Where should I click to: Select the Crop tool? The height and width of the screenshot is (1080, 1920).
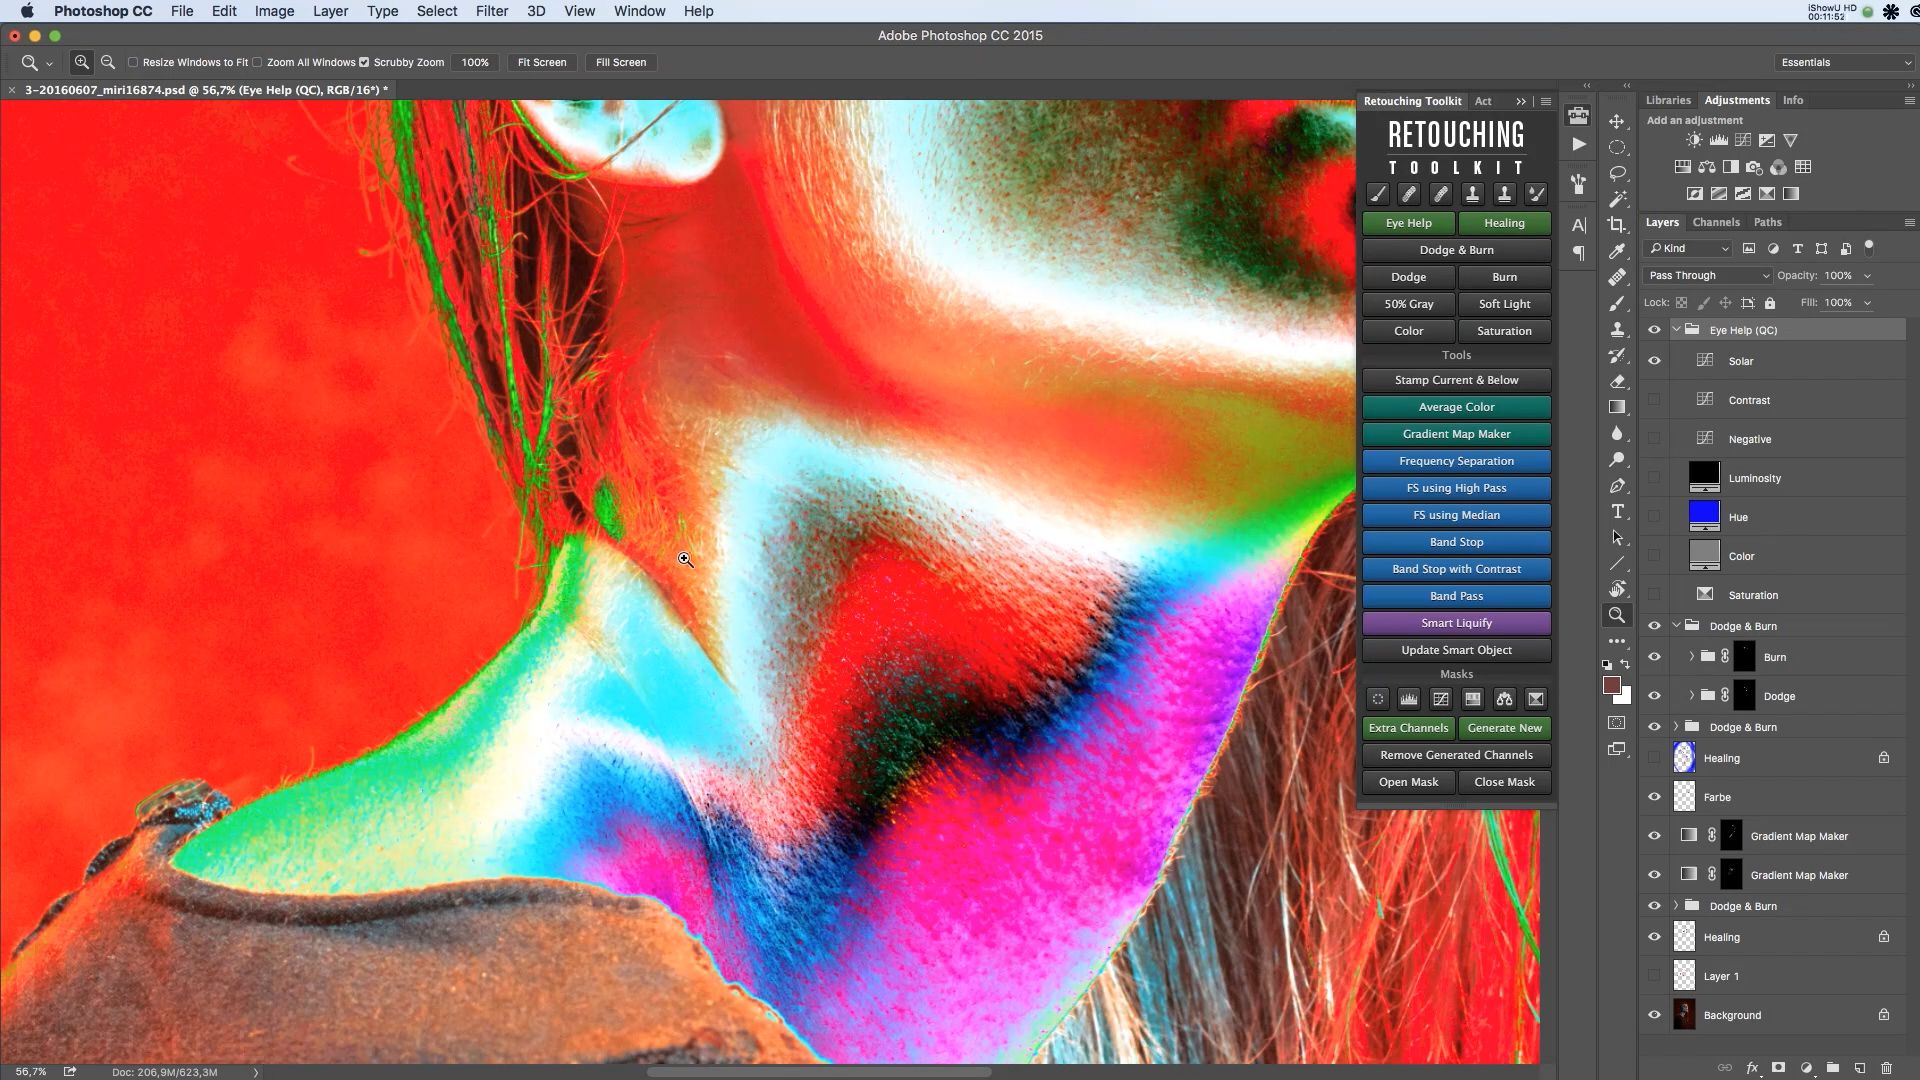pyautogui.click(x=1617, y=225)
